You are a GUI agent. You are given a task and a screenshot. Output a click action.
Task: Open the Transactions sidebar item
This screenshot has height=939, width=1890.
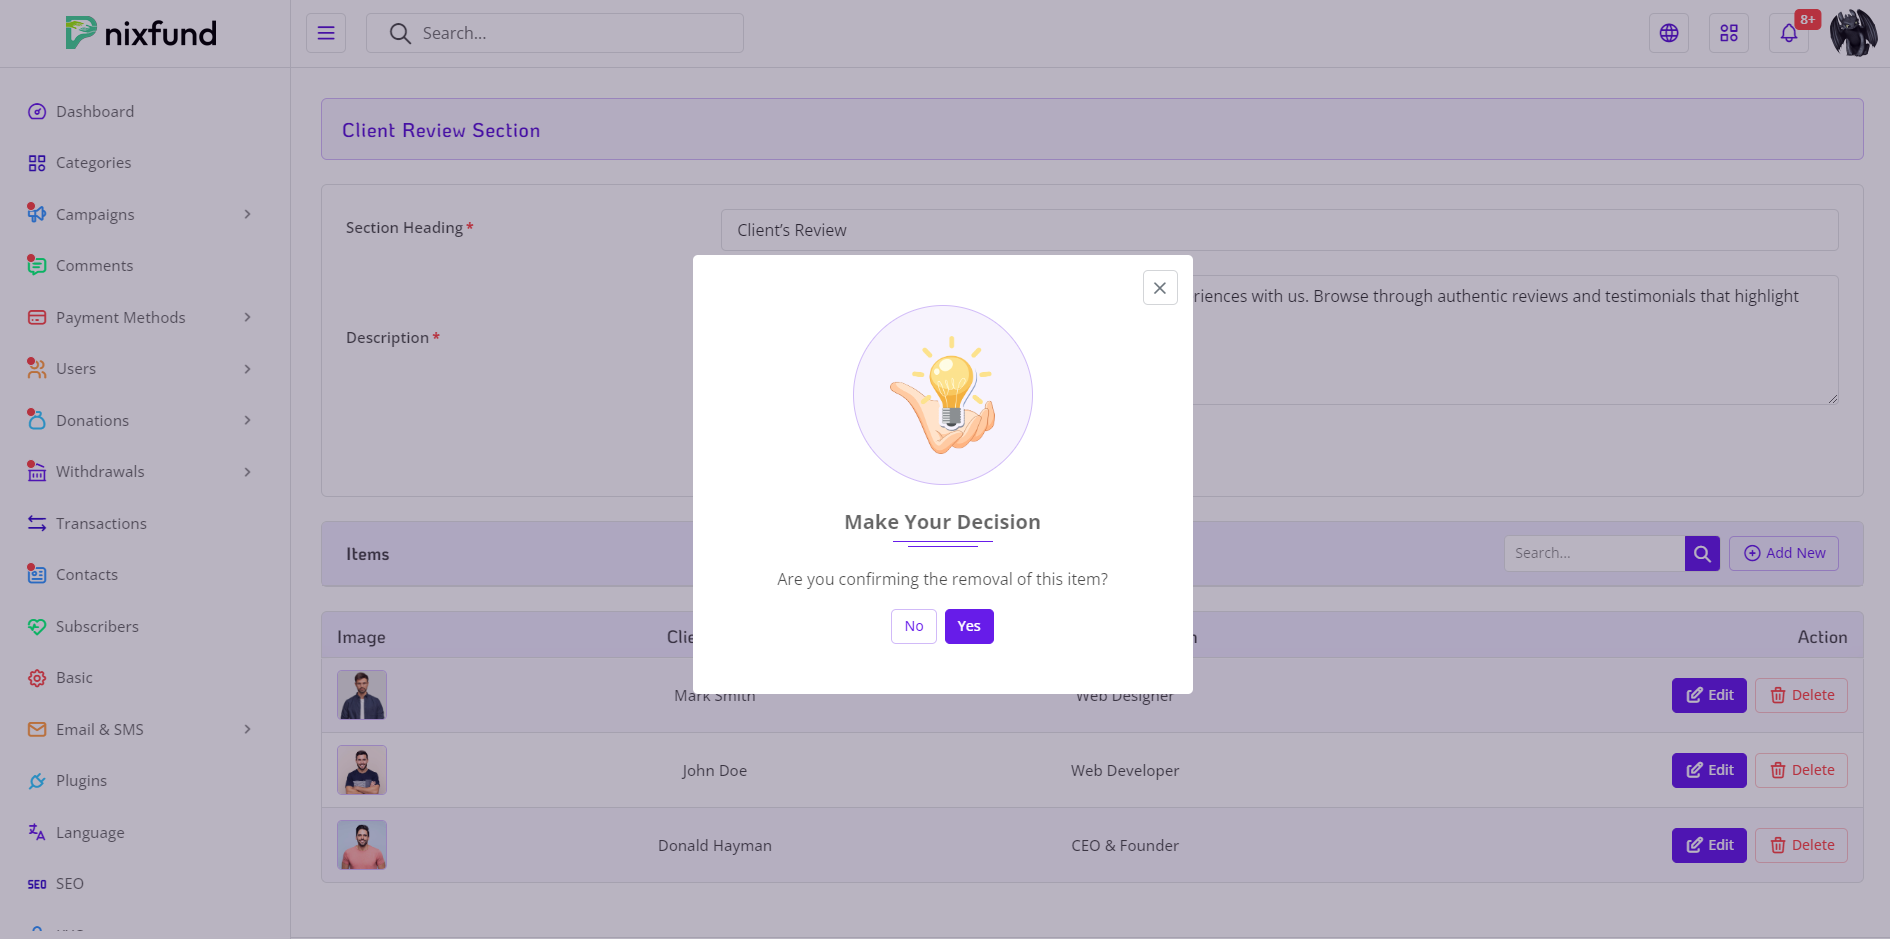(x=101, y=524)
